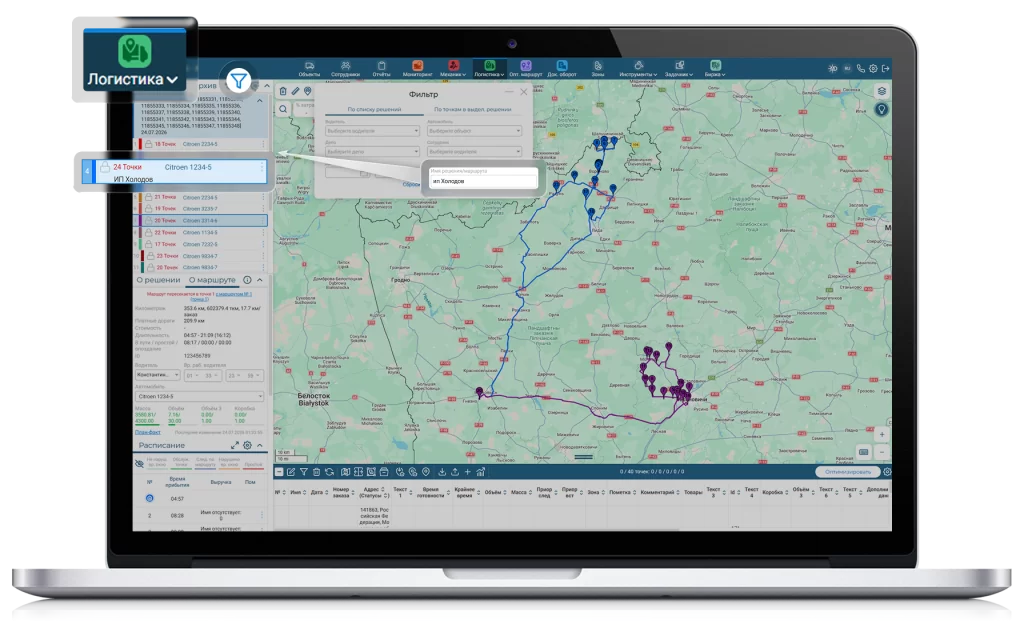Toggle the Простой filter
Viewport: 1024px width, 640px height.
point(253,464)
